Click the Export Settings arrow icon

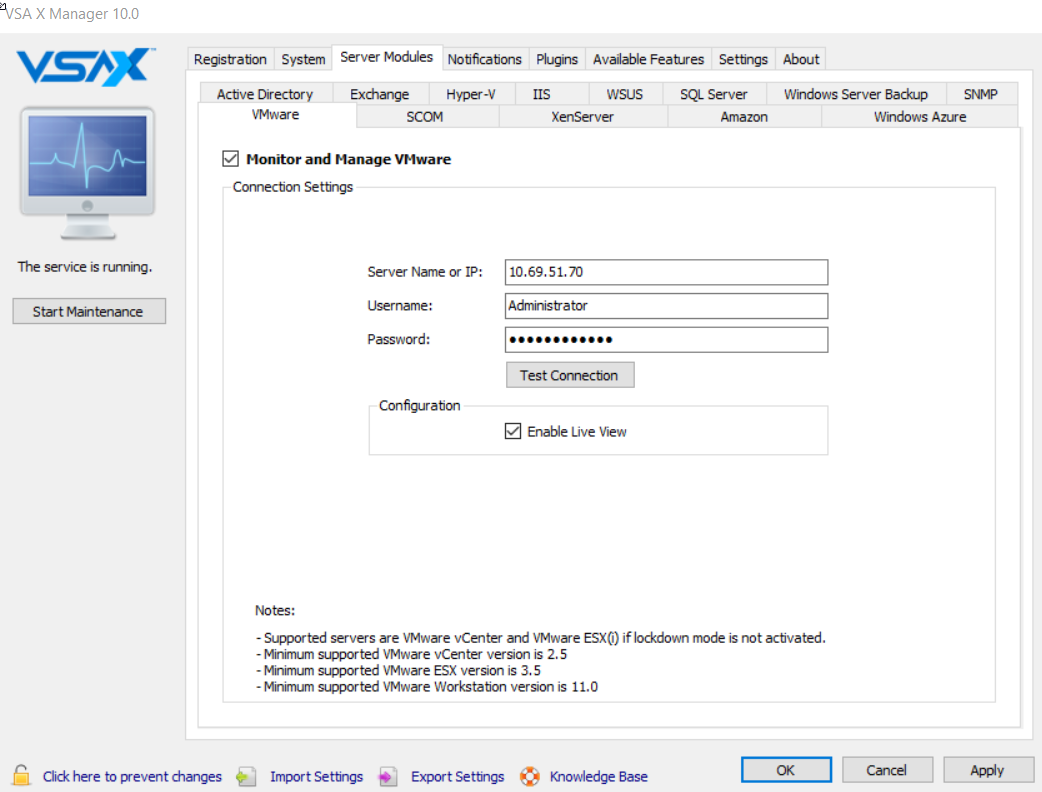pos(387,776)
